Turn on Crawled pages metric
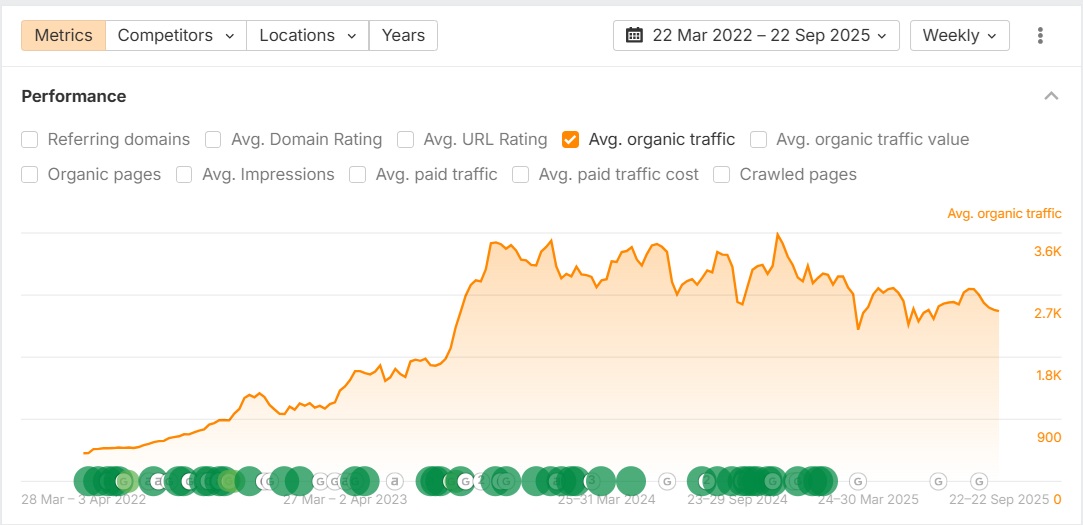 click(x=722, y=175)
